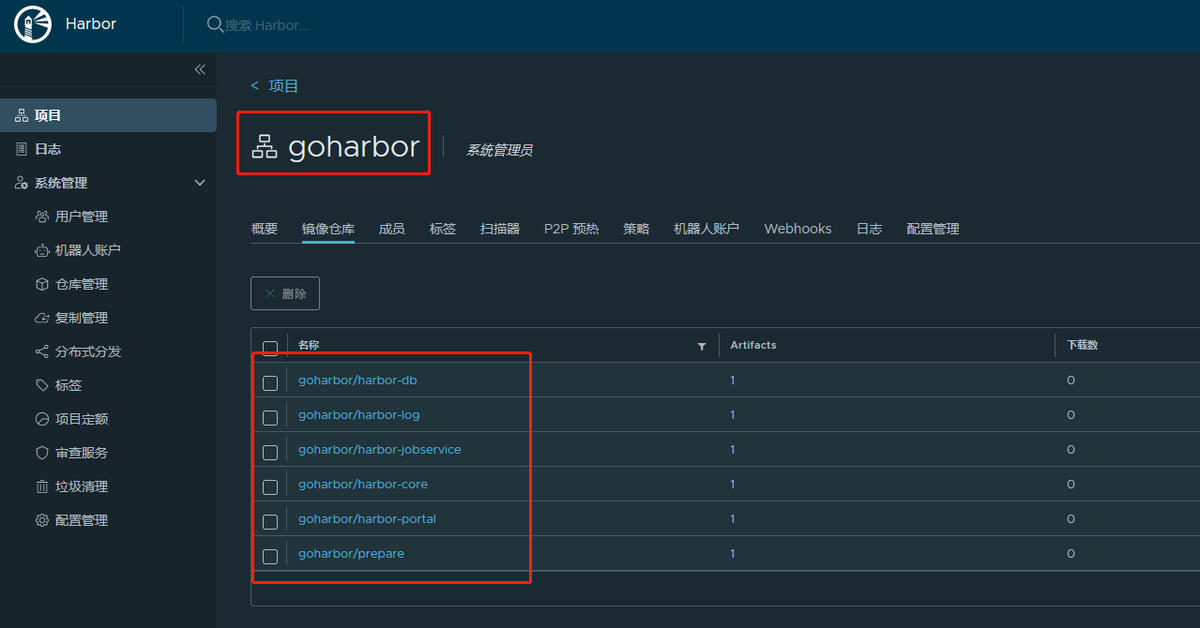The image size is (1200, 628).
Task: Open the P2P 预热 tab
Action: [x=571, y=229]
